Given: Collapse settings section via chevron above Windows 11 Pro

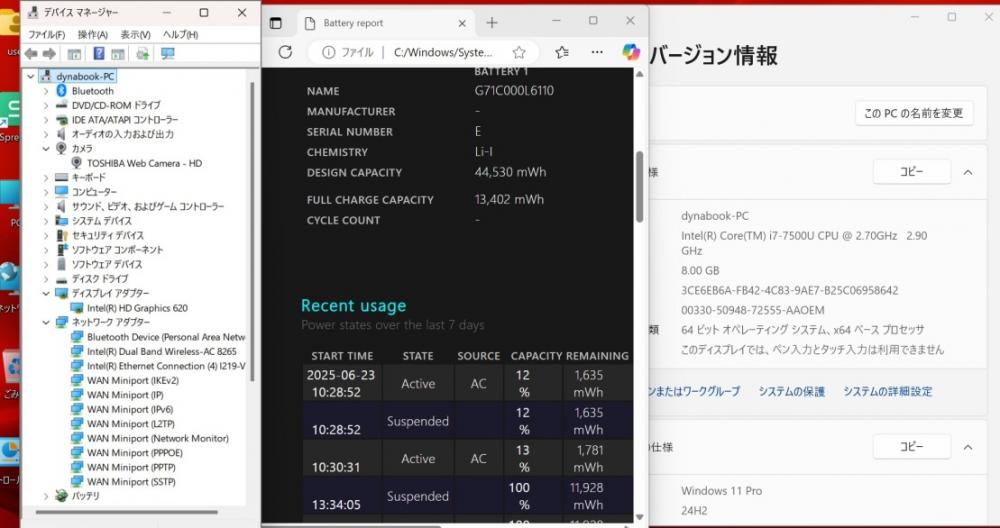Looking at the screenshot, I should pos(967,447).
